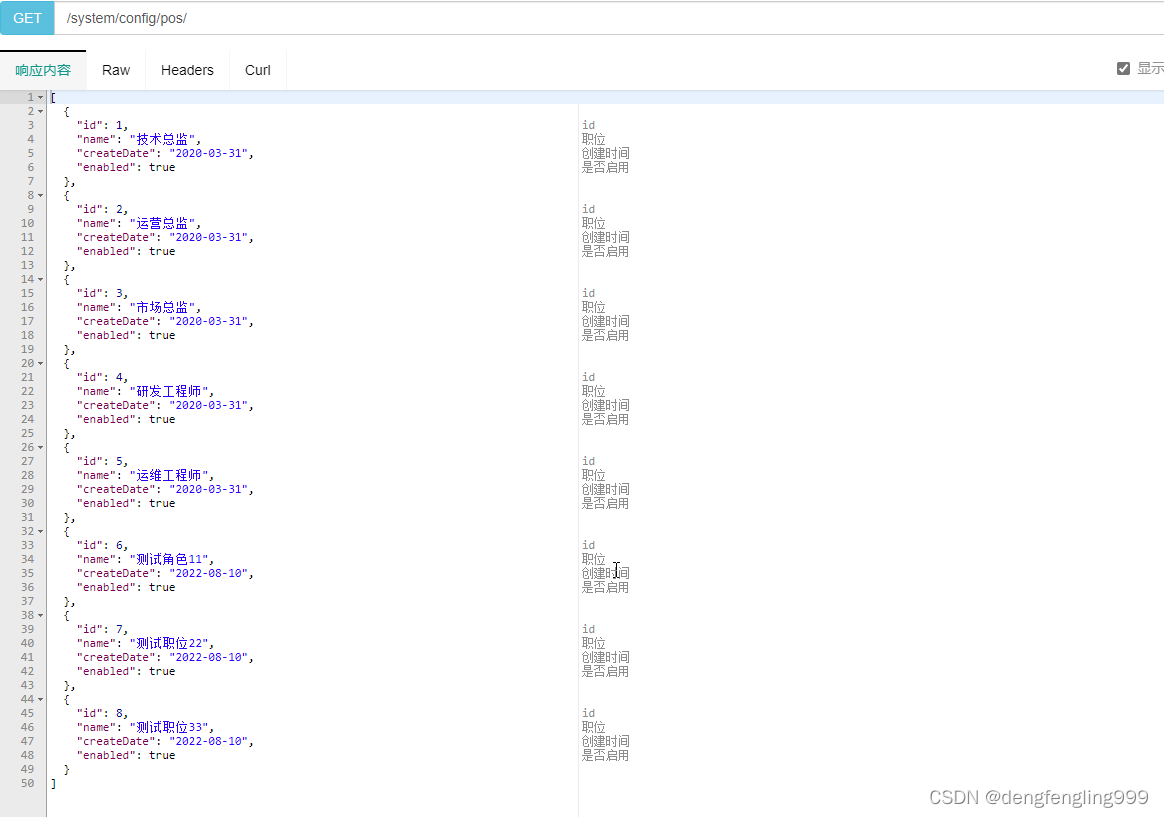Image resolution: width=1164 pixels, height=817 pixels.
Task: Click the 职位 description beside line 4
Action: point(594,139)
